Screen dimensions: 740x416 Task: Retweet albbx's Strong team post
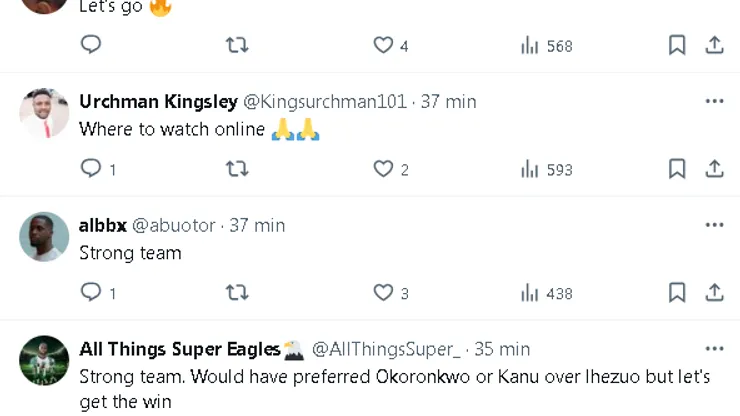point(237,293)
